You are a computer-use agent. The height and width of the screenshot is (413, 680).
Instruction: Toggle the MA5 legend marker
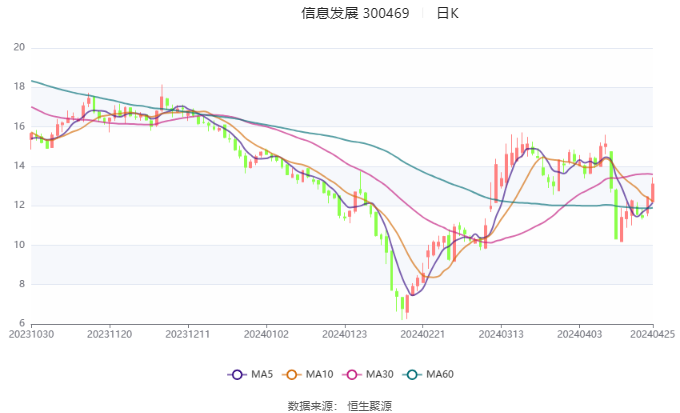click(x=237, y=375)
